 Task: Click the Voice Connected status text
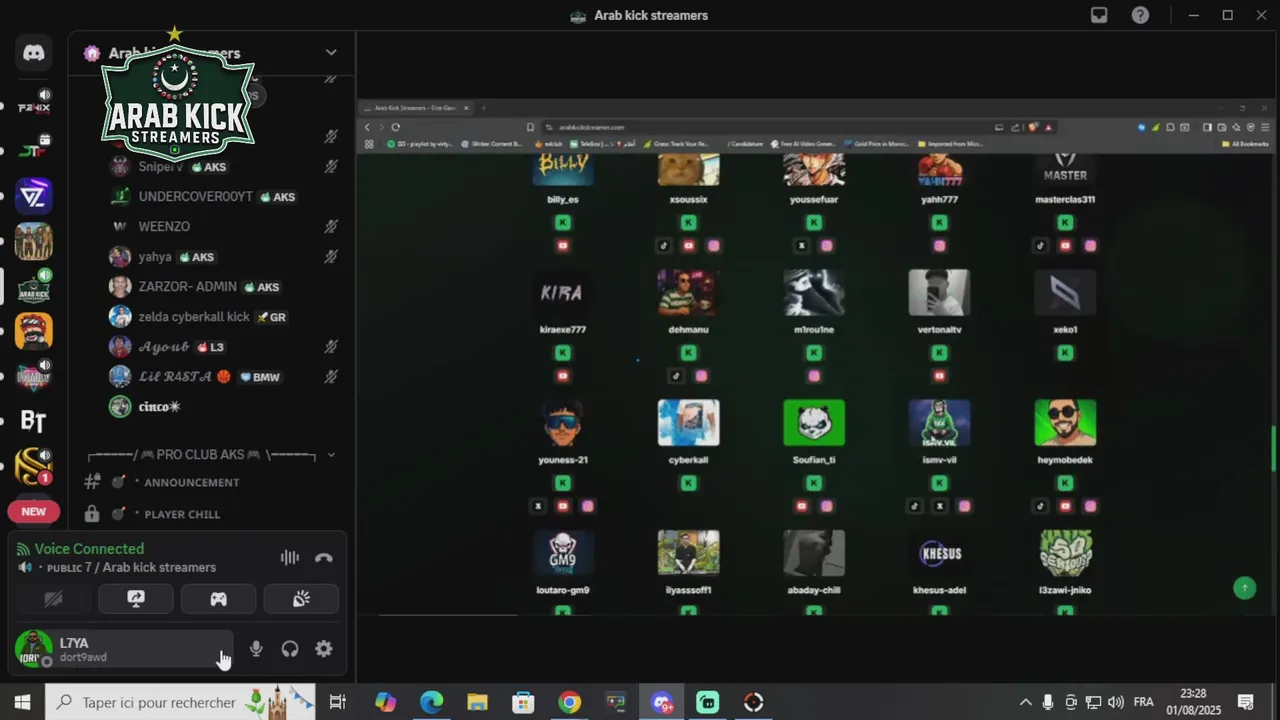coord(89,549)
